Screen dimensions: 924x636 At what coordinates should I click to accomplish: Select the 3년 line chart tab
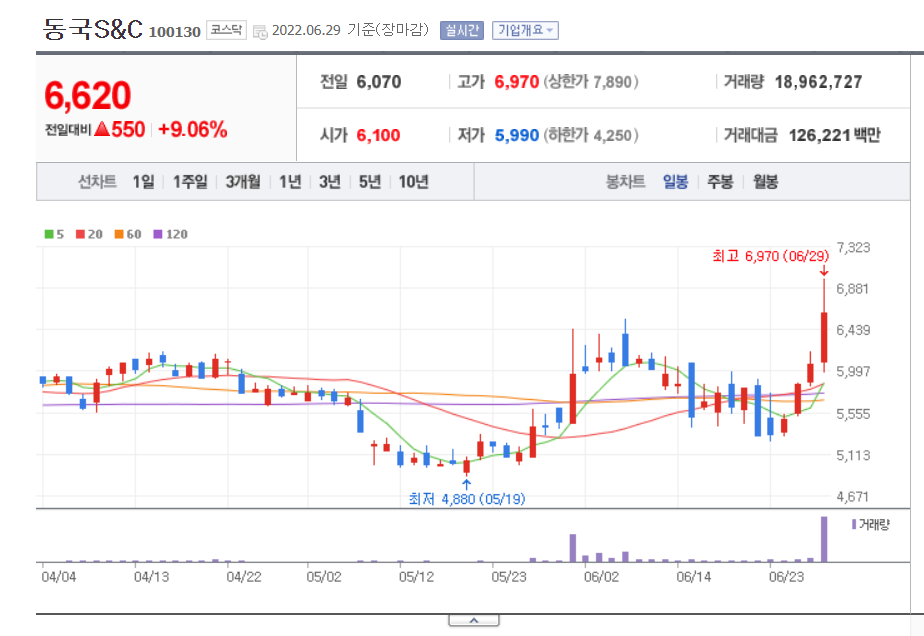pyautogui.click(x=330, y=182)
